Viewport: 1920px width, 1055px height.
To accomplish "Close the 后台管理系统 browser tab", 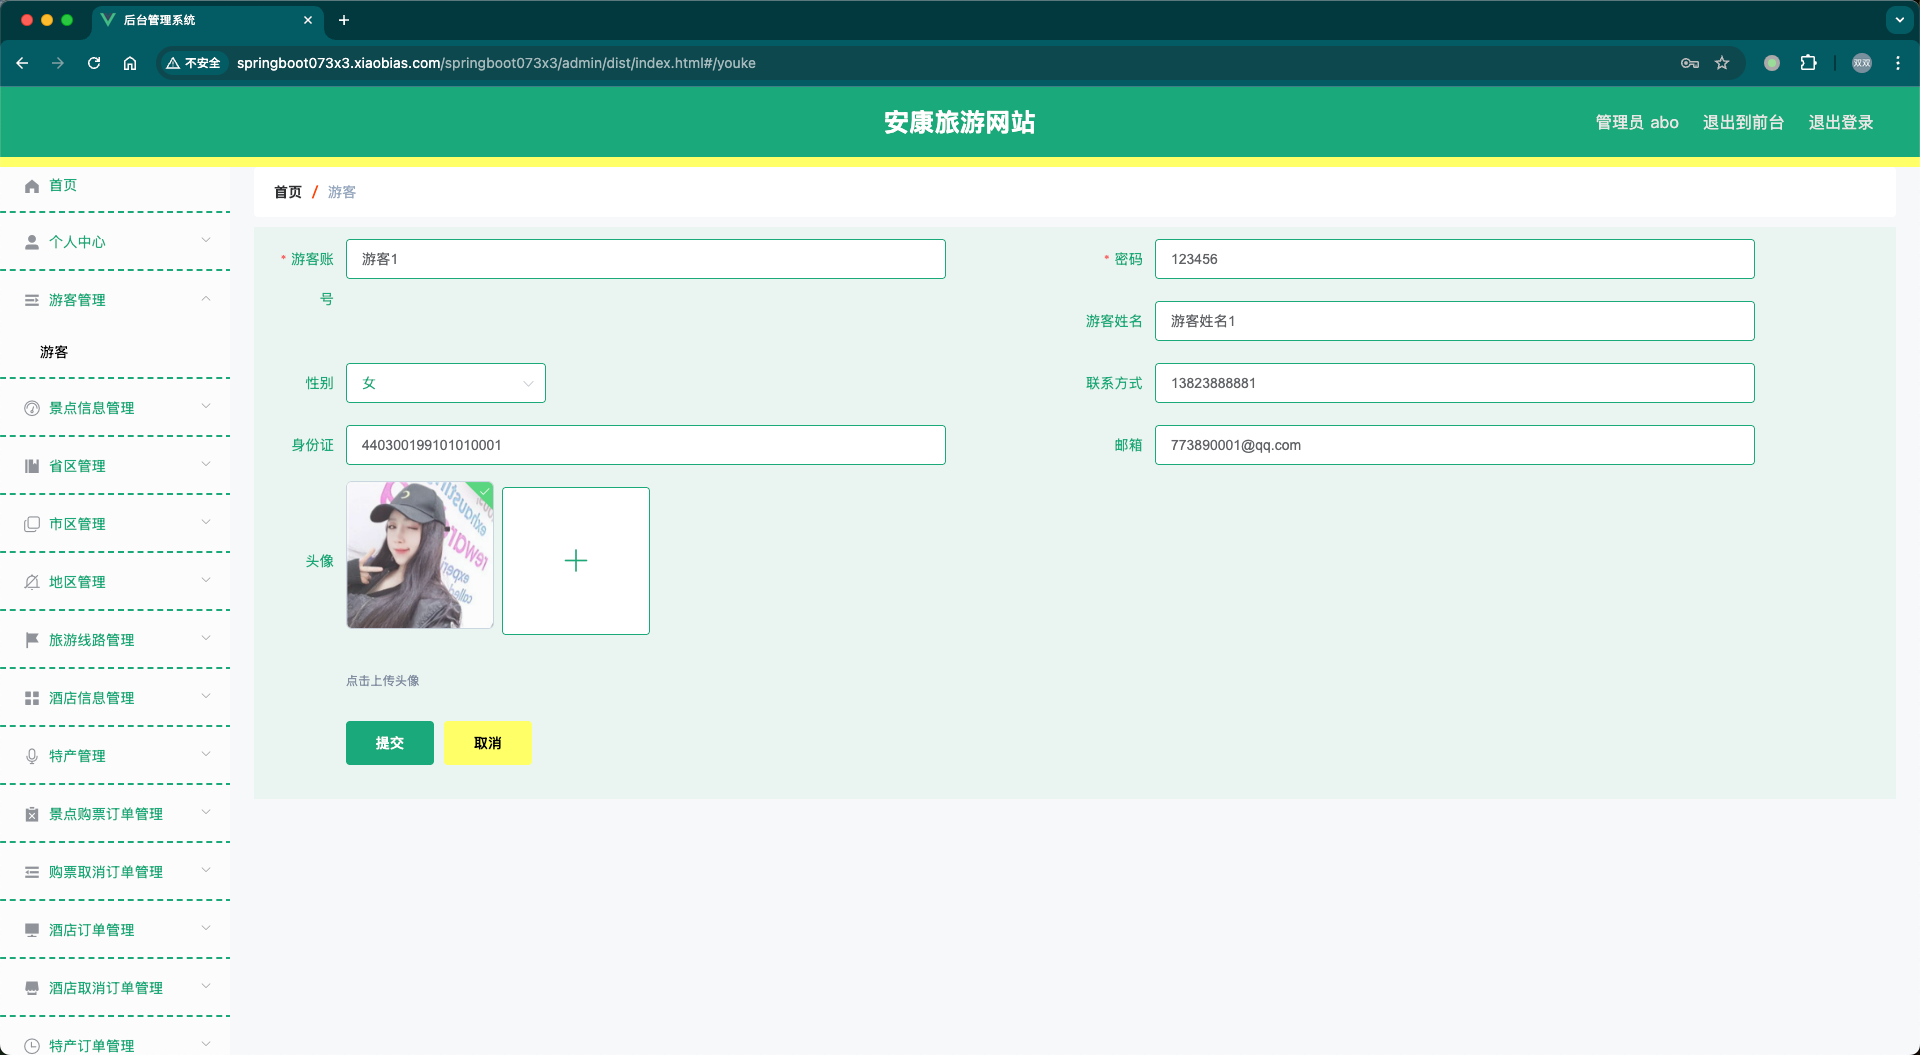I will [308, 20].
